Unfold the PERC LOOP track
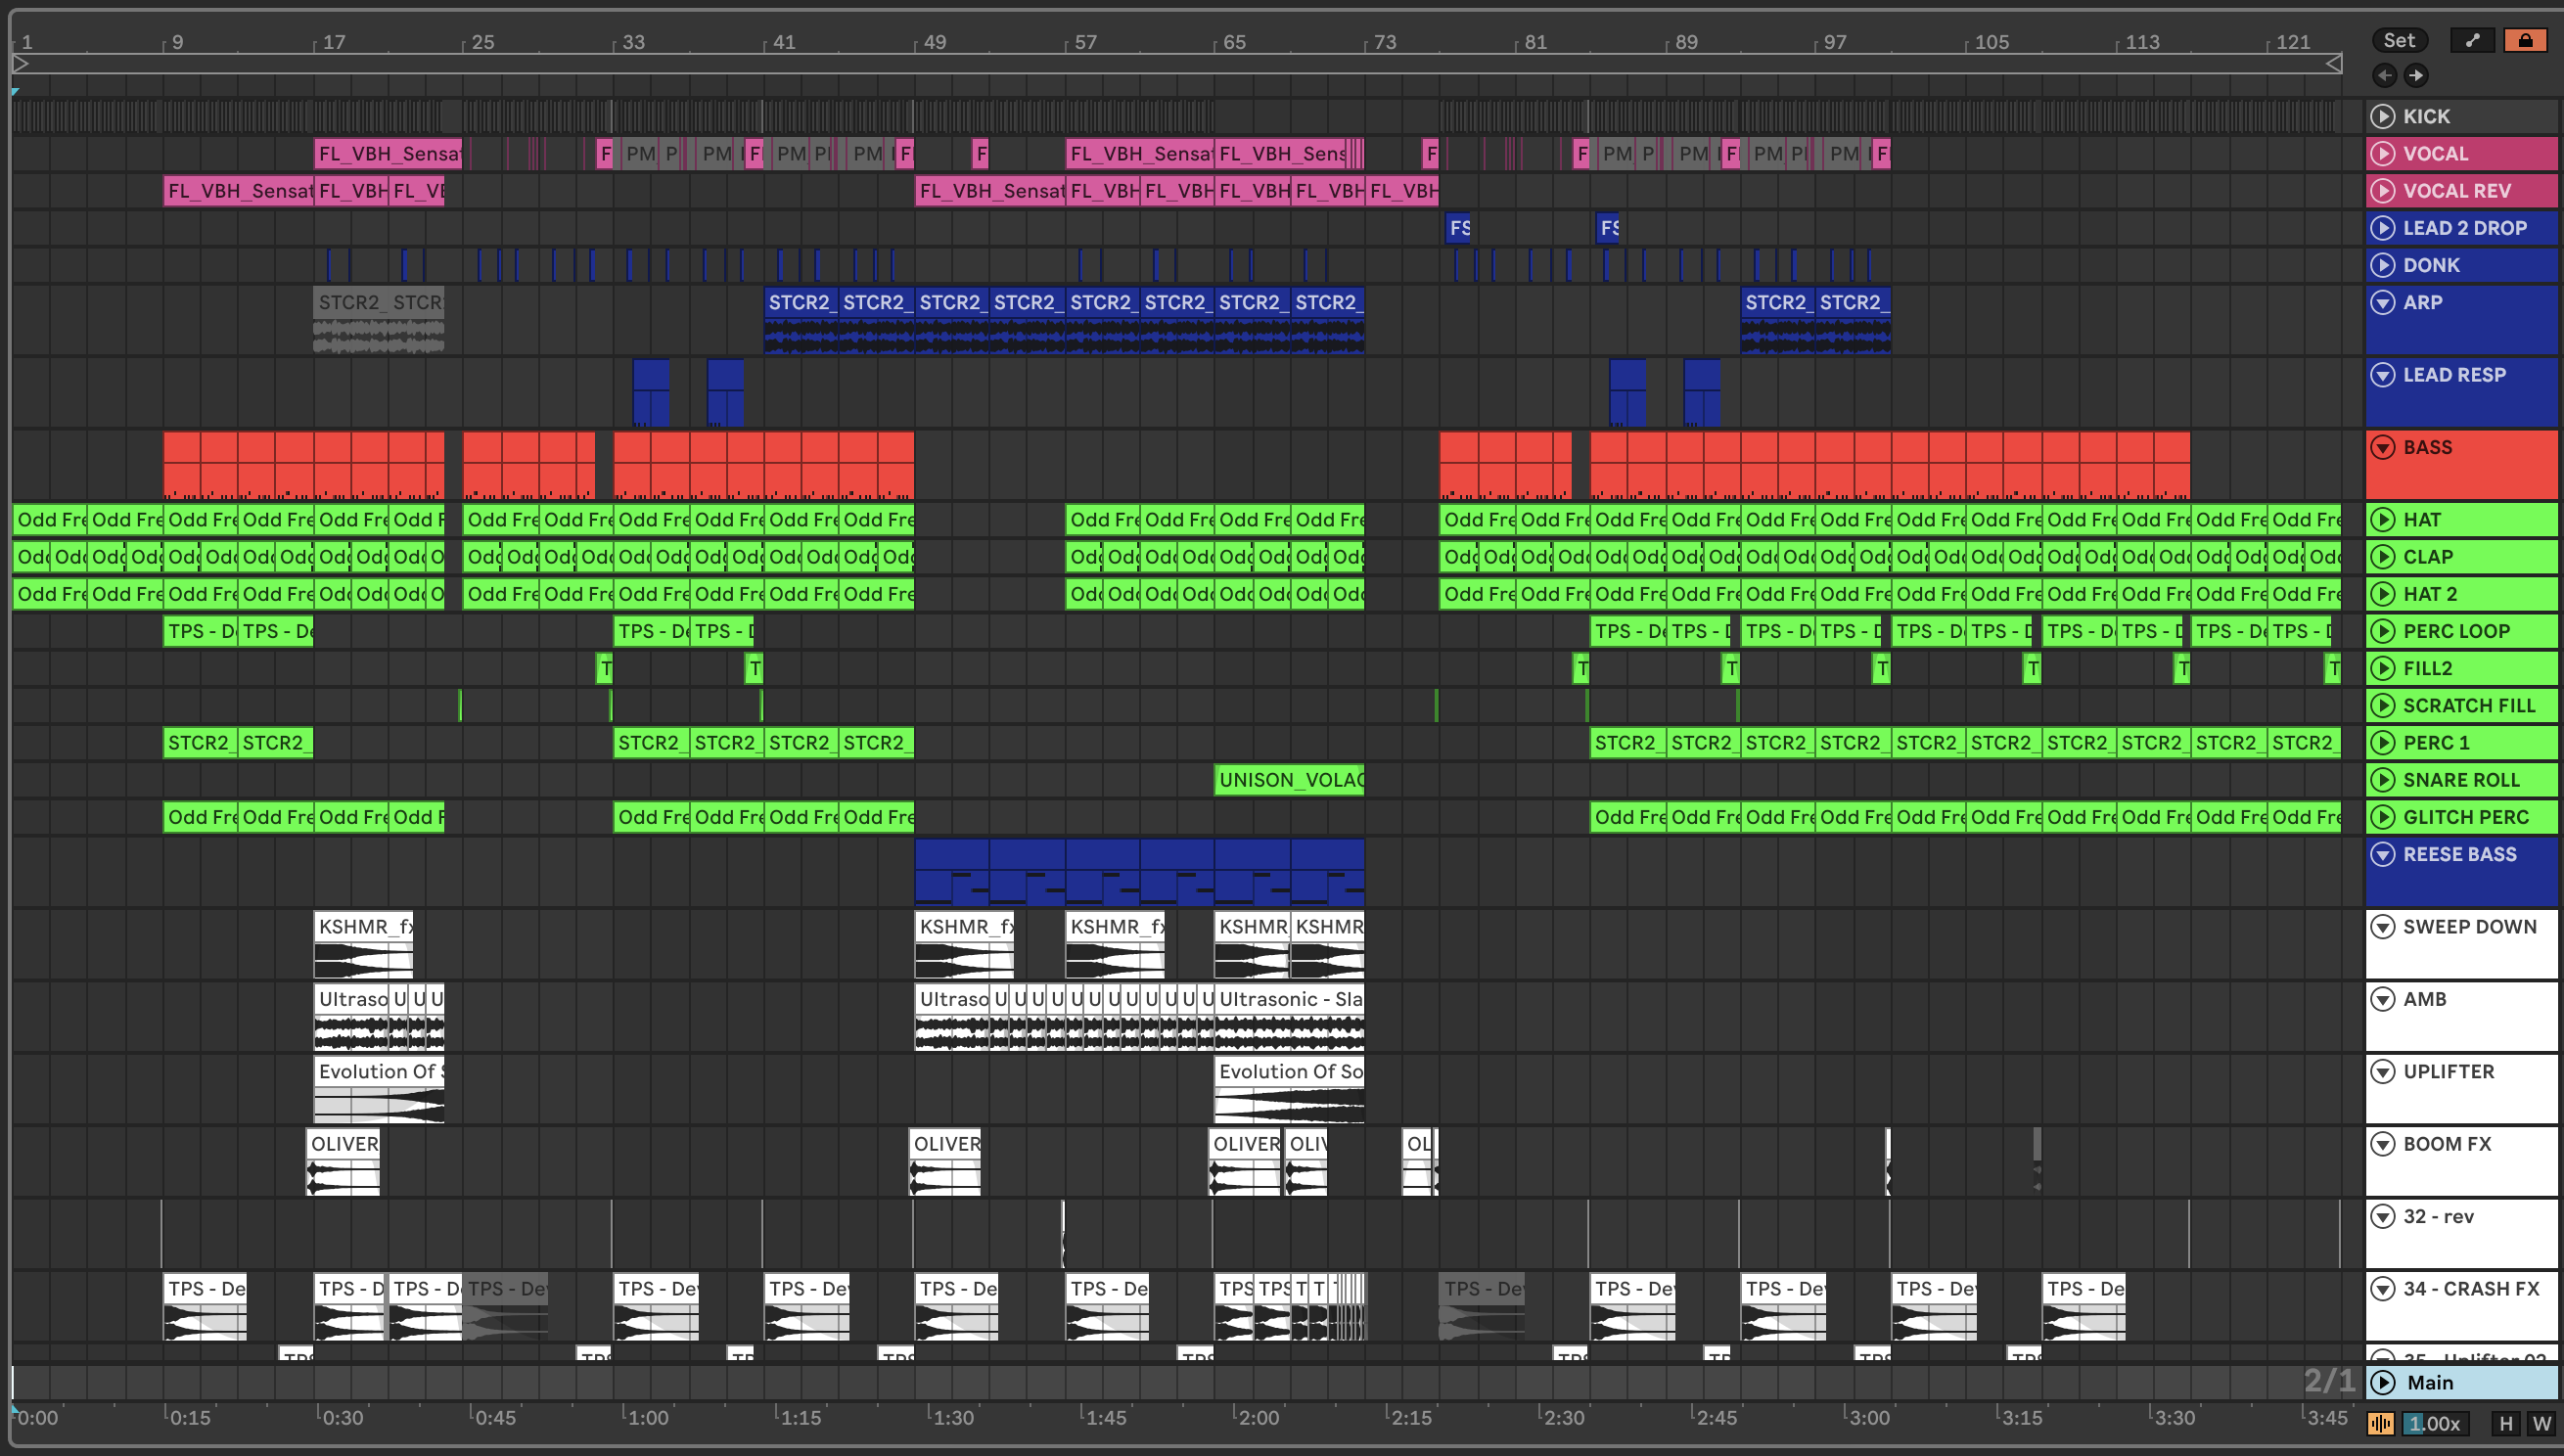 point(2383,630)
